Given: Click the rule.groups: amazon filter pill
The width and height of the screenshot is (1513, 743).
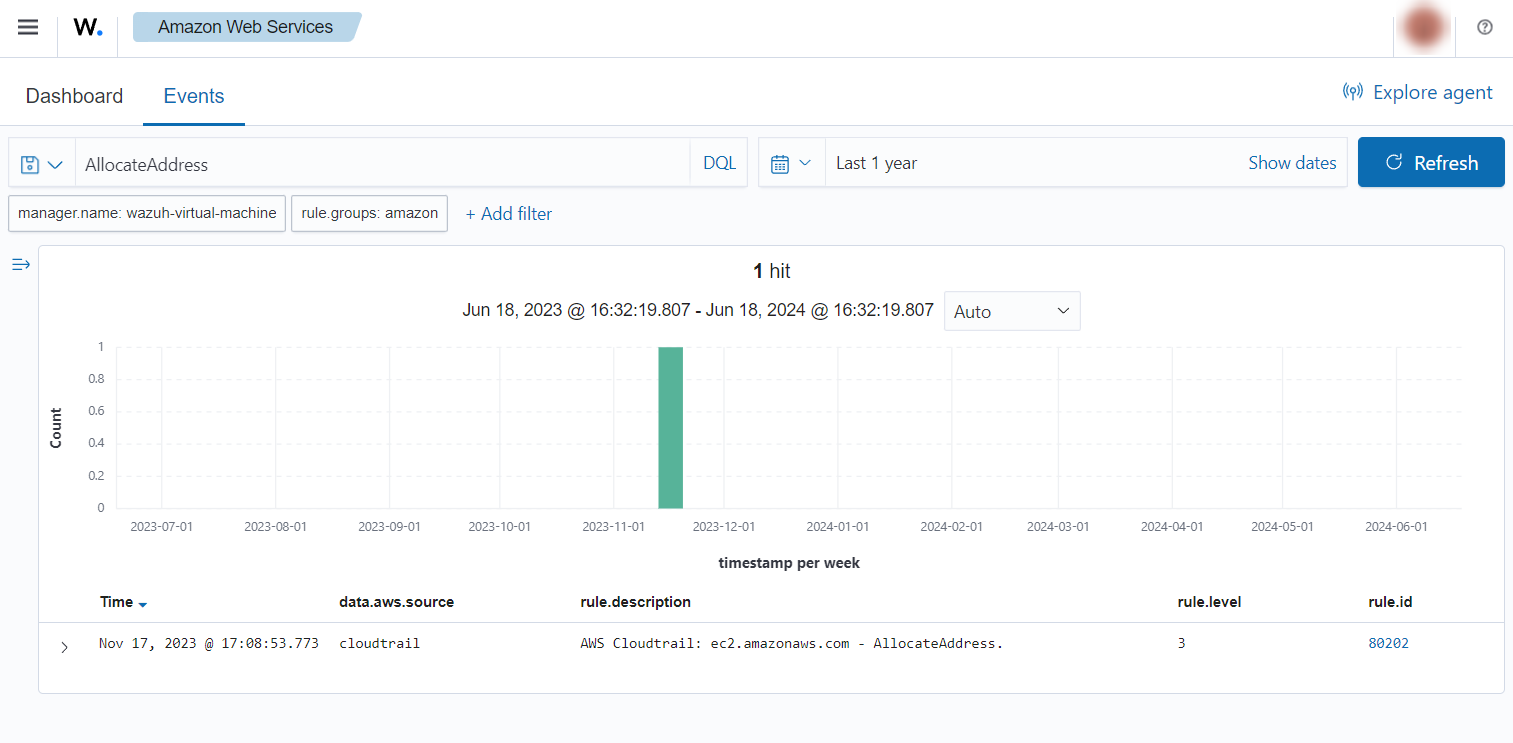Looking at the screenshot, I should click(x=369, y=213).
